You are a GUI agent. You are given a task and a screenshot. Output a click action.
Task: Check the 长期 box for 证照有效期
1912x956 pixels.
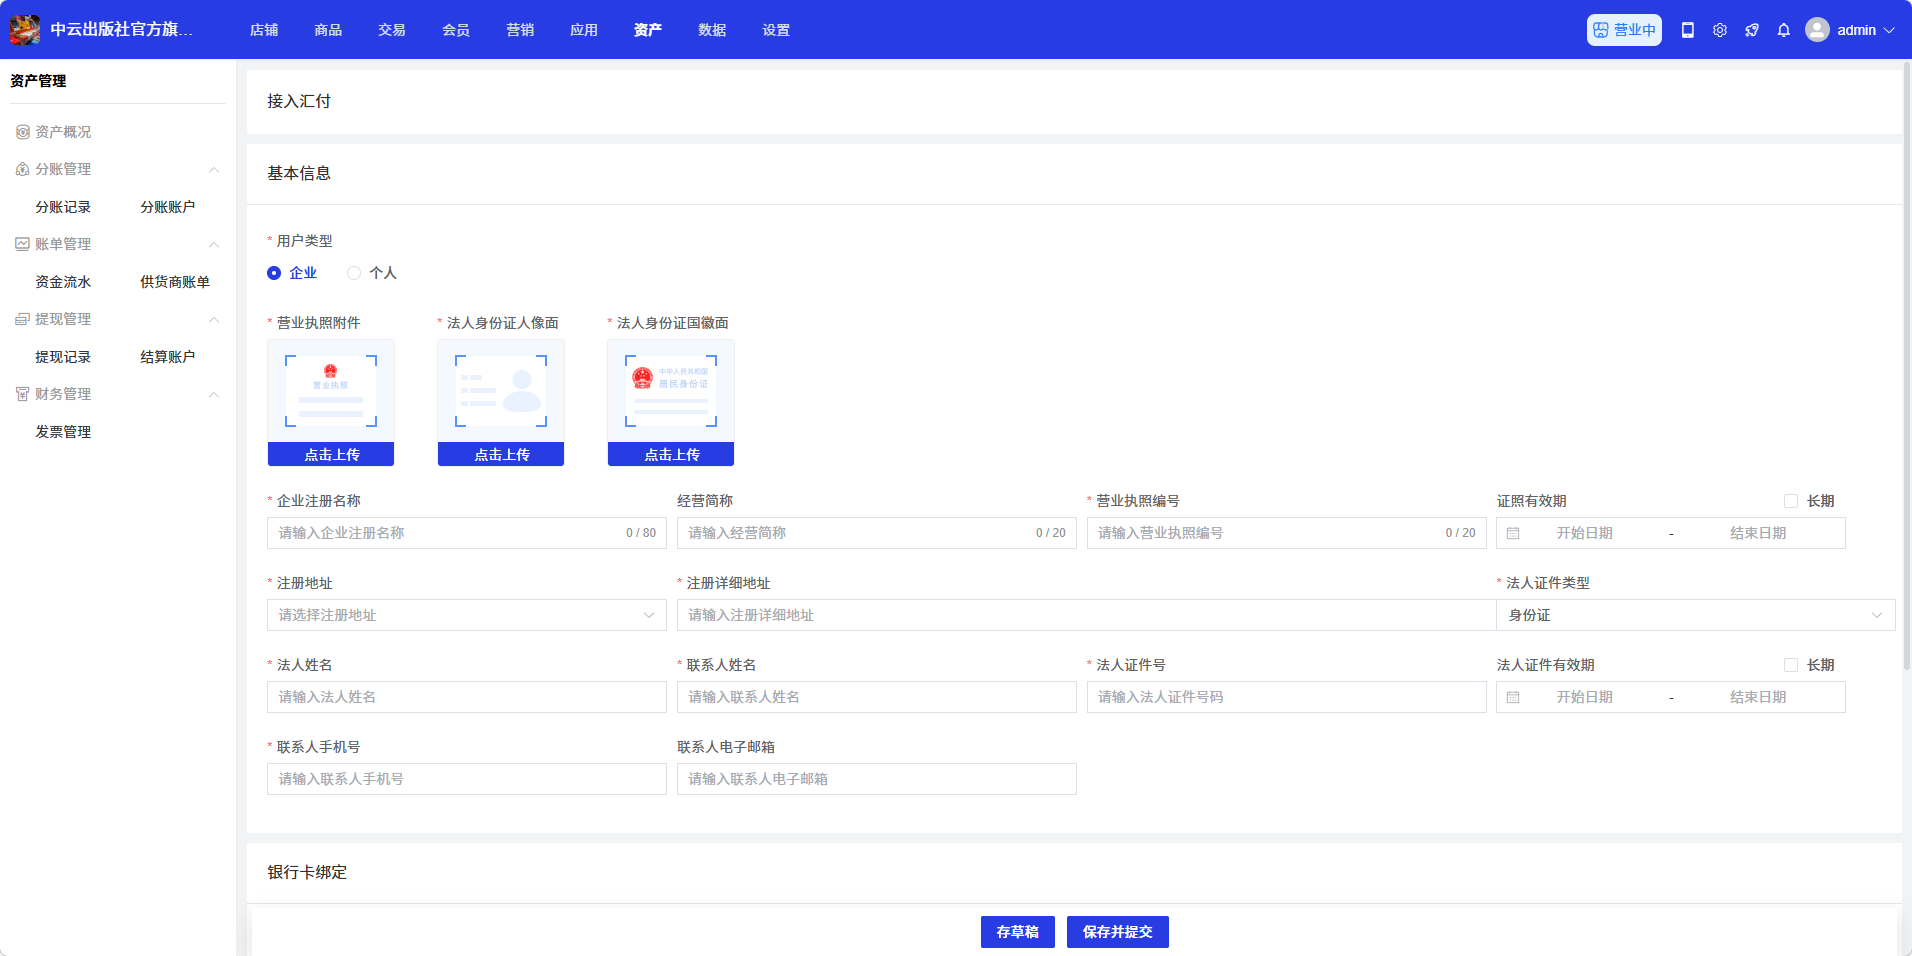tap(1791, 501)
